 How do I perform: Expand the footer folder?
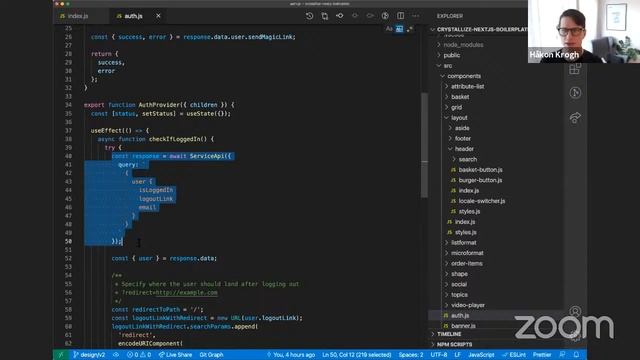(x=463, y=138)
